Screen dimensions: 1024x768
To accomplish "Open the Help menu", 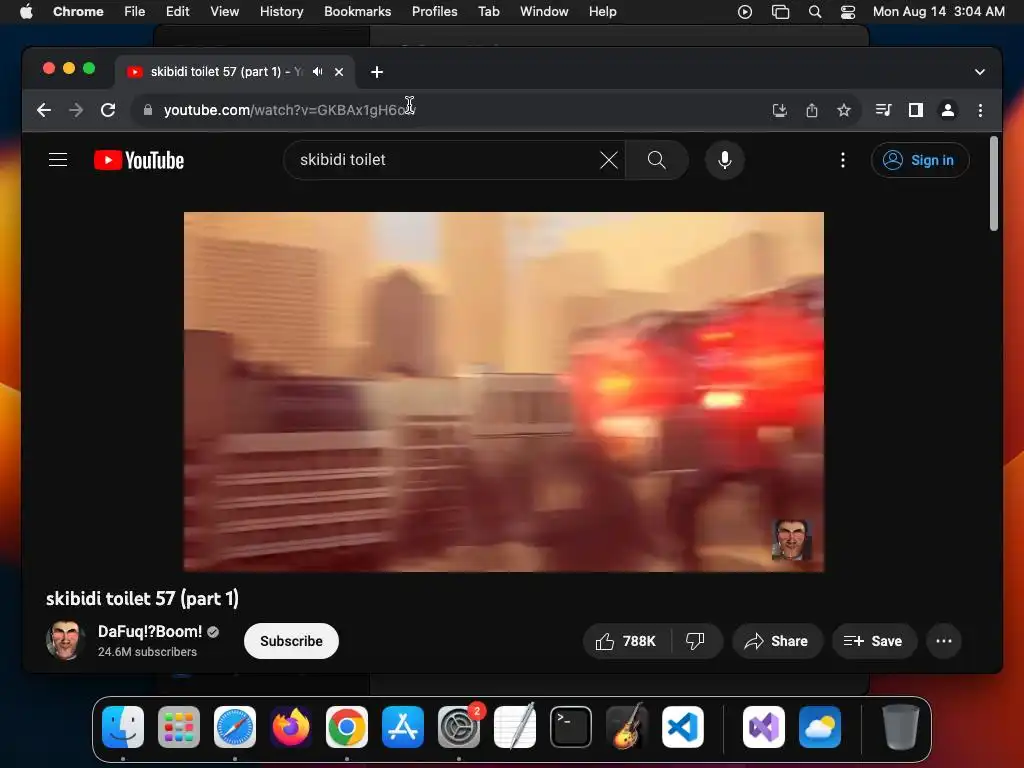I will [x=602, y=12].
